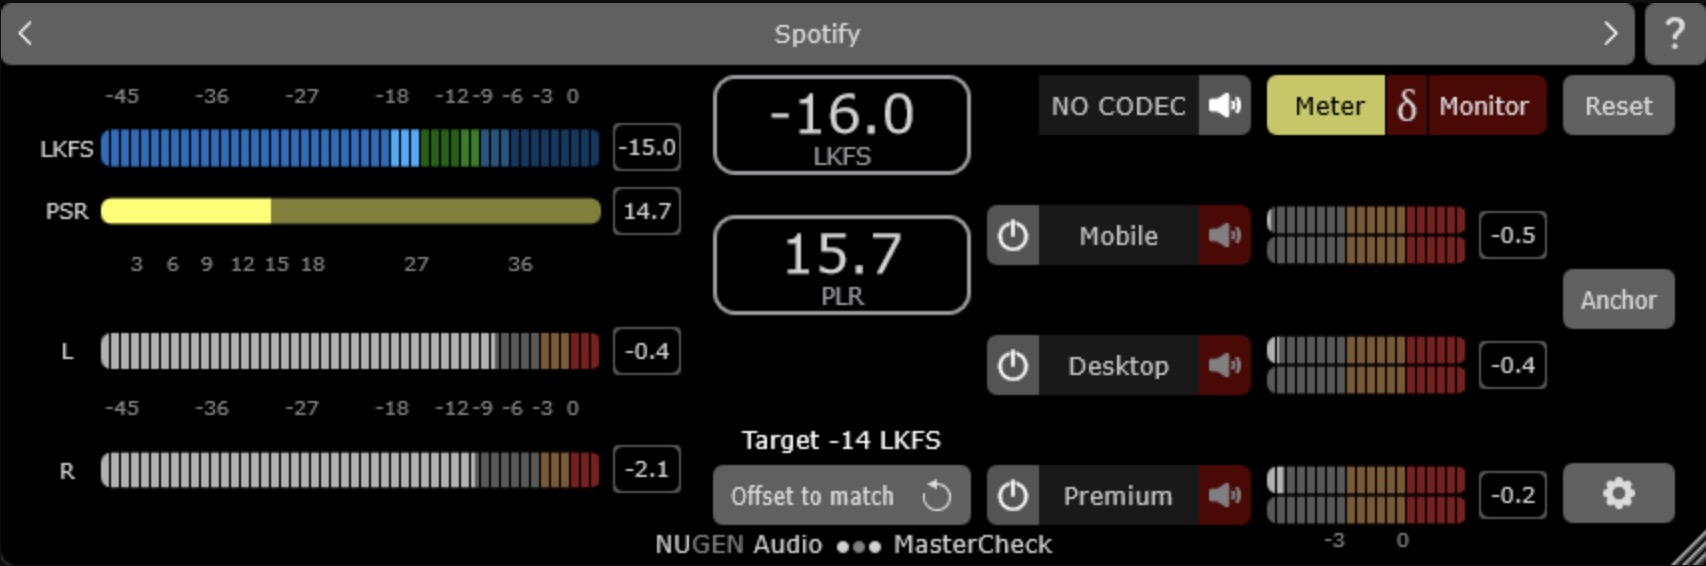The image size is (1706, 566).
Task: Go to the next preset with the right arrow
Action: (1610, 33)
